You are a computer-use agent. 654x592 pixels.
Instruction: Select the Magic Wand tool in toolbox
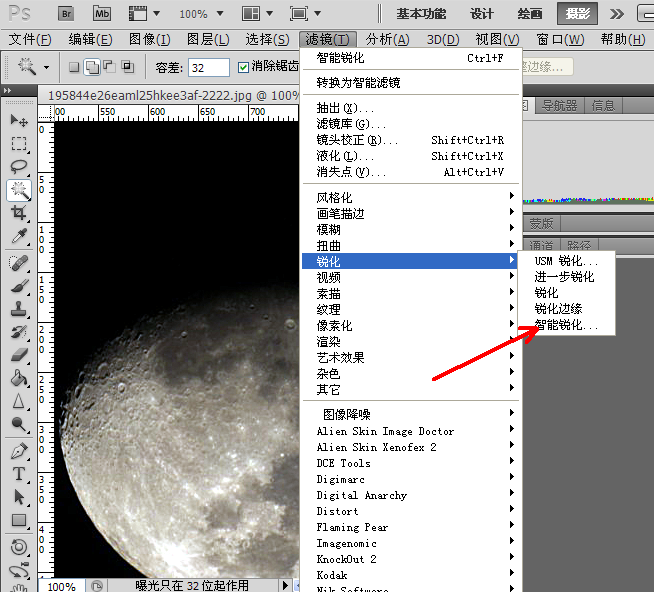pos(19,190)
